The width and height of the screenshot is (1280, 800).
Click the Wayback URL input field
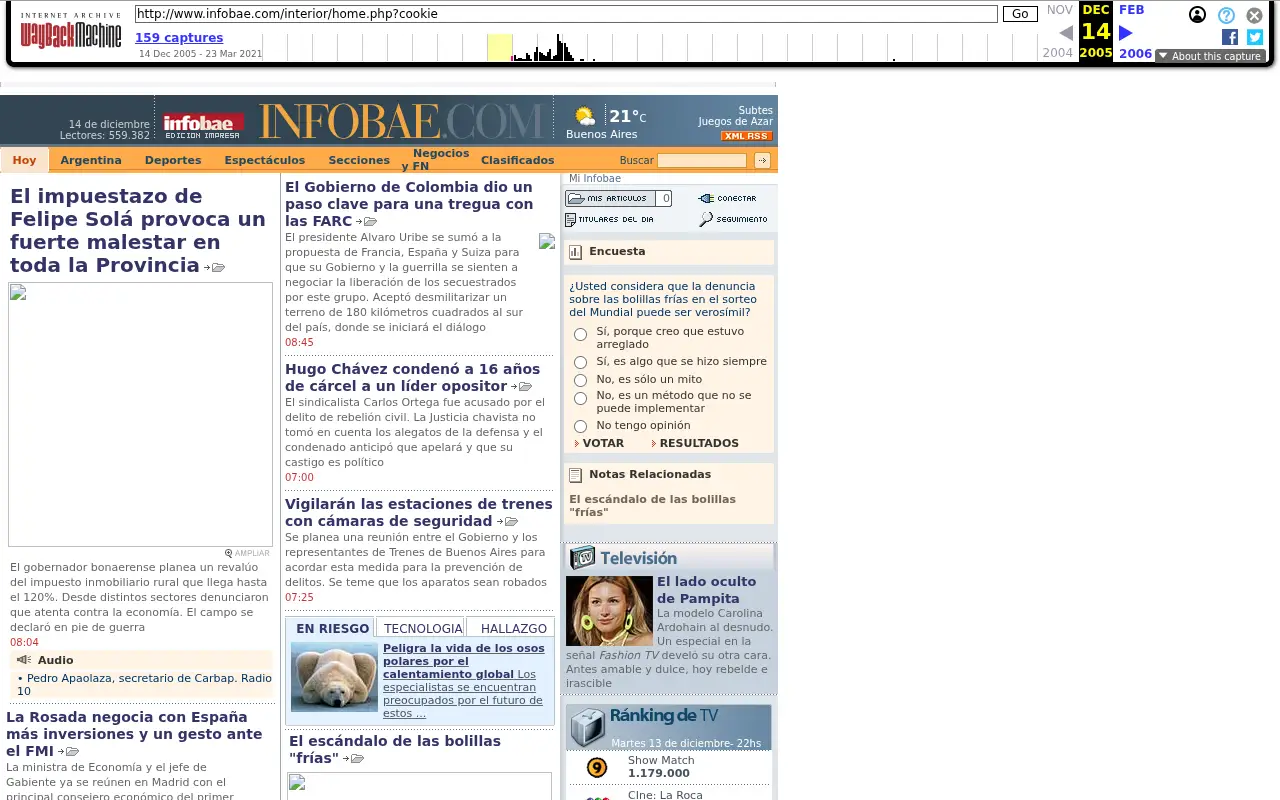[566, 14]
